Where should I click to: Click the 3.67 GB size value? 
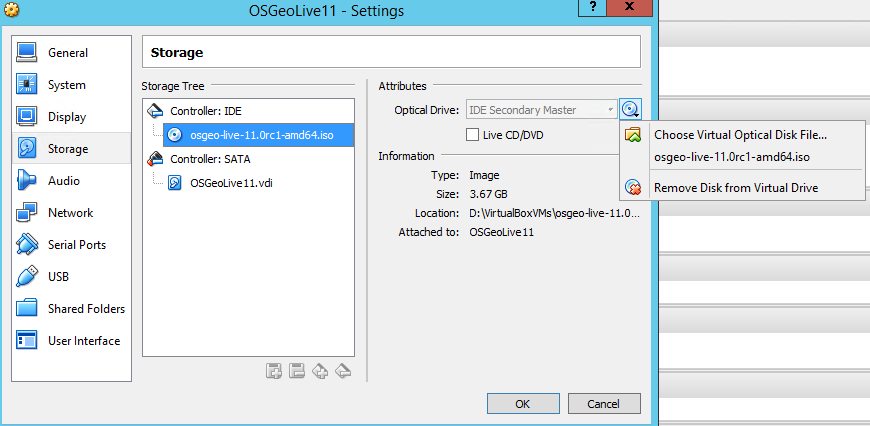[488, 194]
